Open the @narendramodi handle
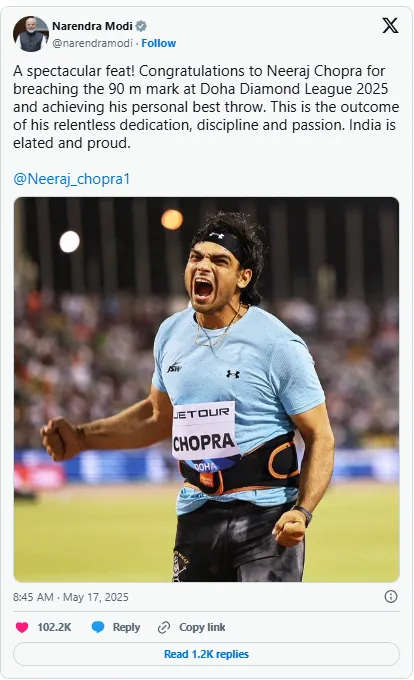414x680 pixels. [x=92, y=43]
